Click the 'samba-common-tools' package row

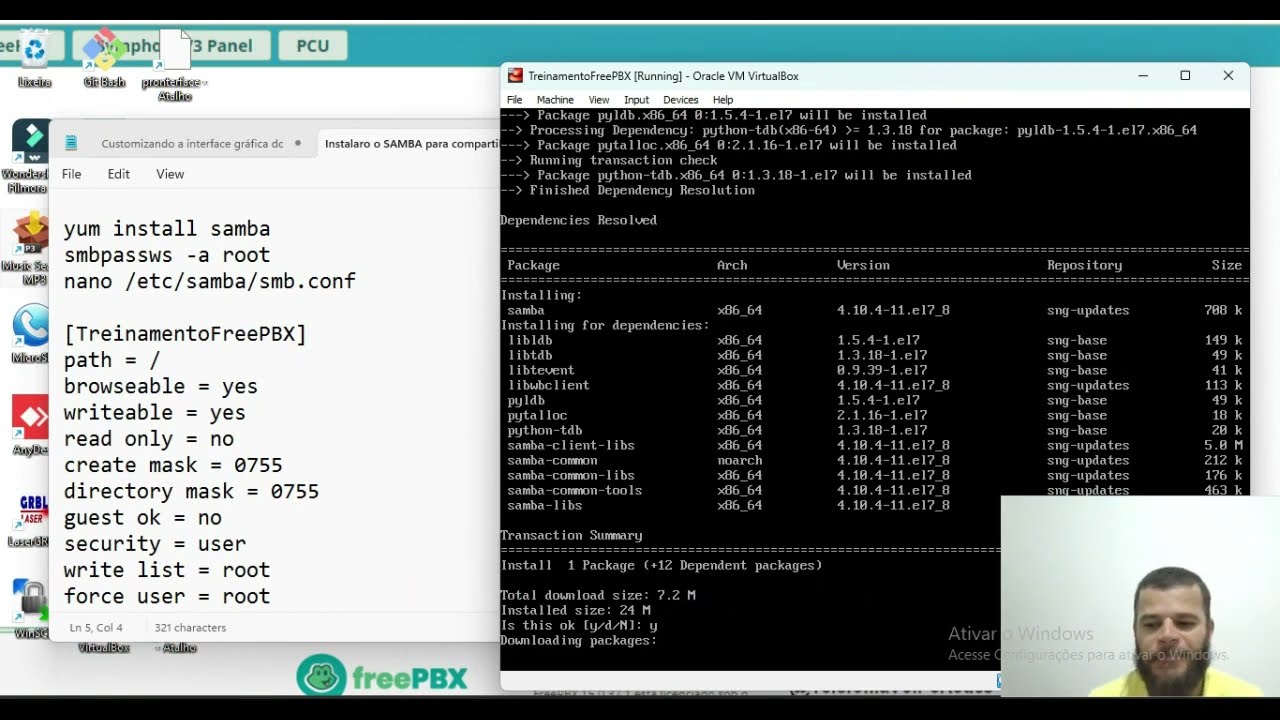[x=875, y=490]
